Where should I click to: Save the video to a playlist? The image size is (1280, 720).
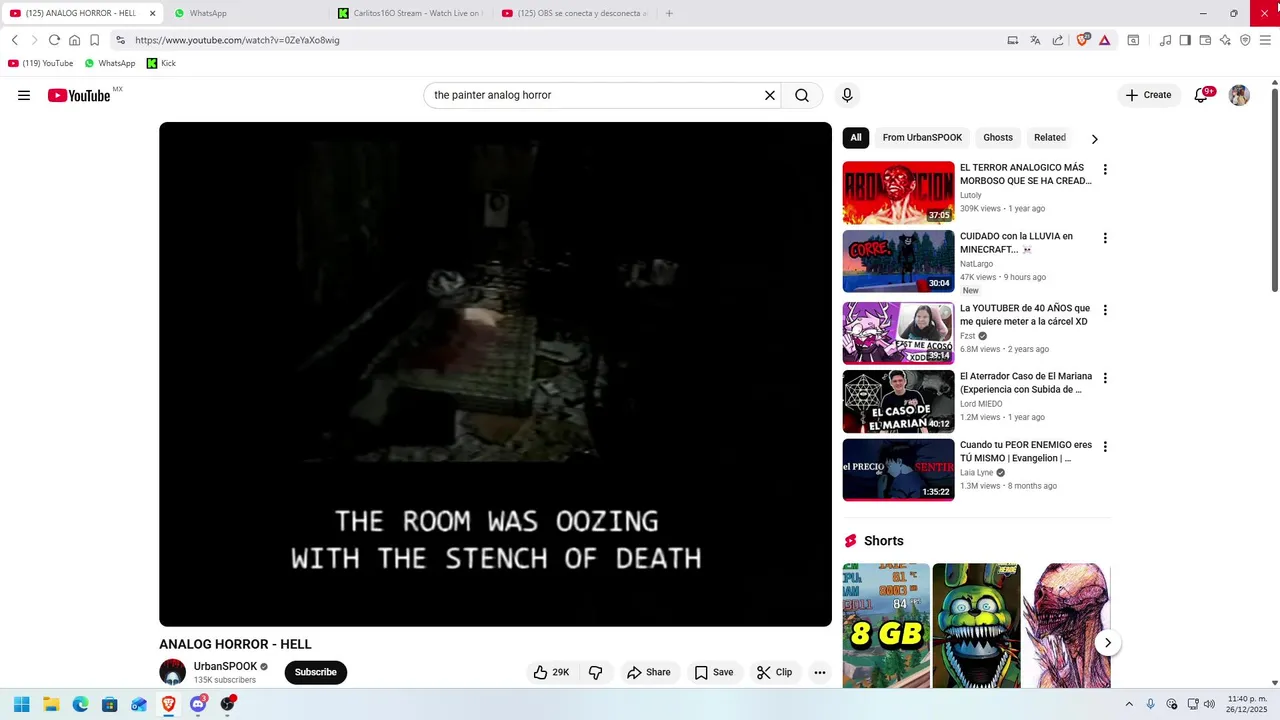[x=714, y=672]
